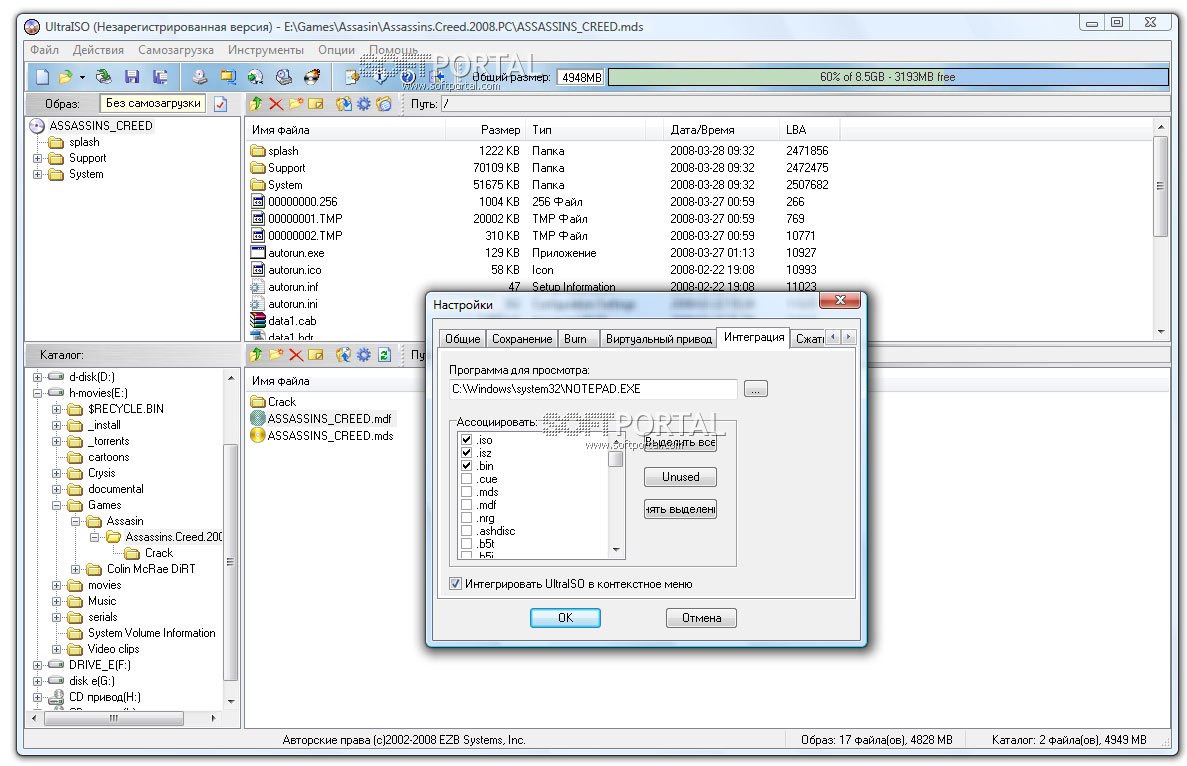Confirm settings with the OK button
Viewport: 1187px width, 766px height.
(x=565, y=618)
